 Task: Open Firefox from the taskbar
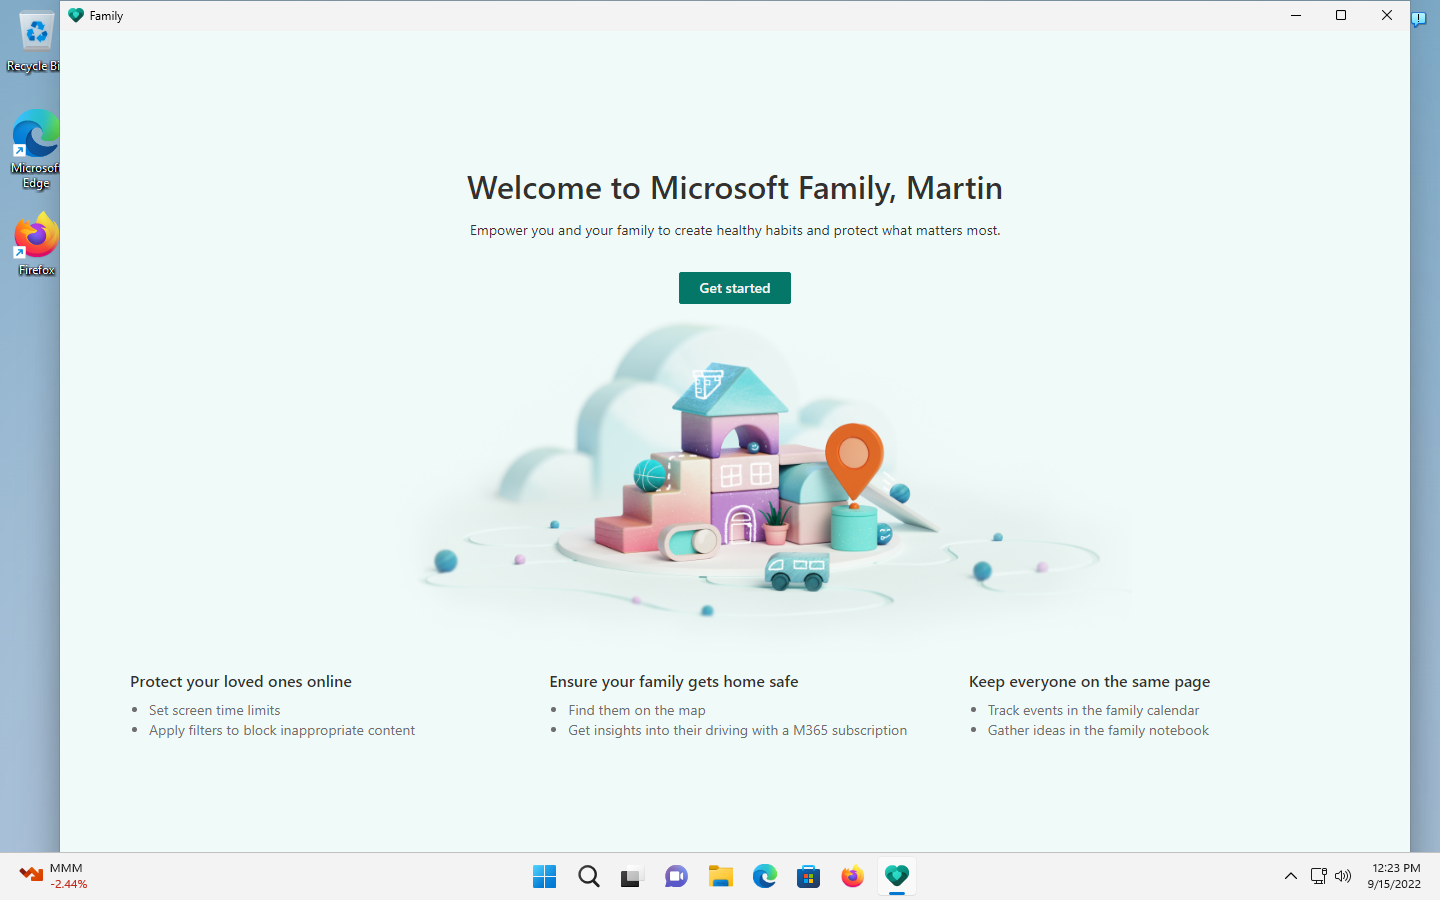pos(852,877)
